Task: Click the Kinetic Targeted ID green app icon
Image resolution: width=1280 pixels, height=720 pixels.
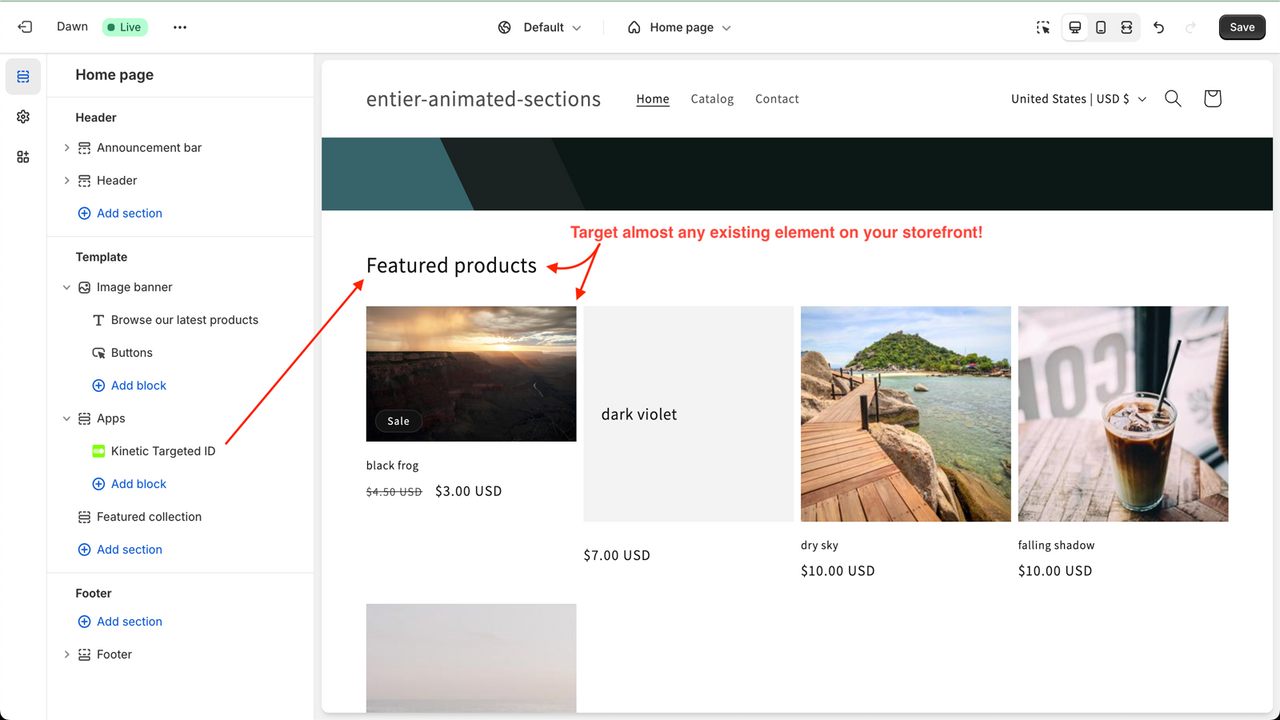Action: [x=99, y=451]
